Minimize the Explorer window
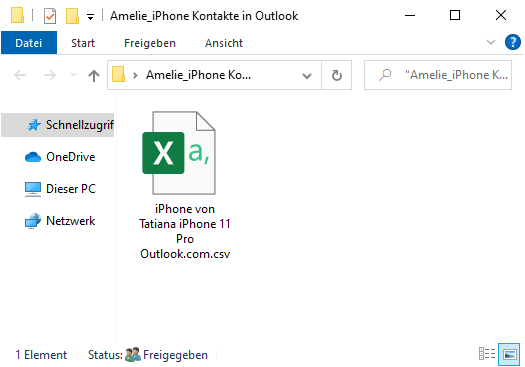The image size is (525, 367). click(x=410, y=15)
